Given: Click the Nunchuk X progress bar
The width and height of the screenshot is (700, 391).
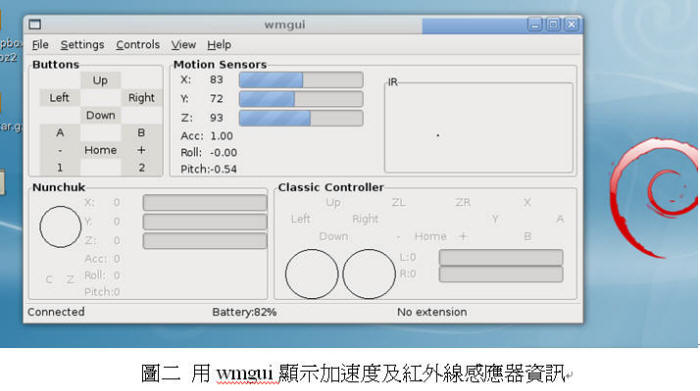Looking at the screenshot, I should click(205, 203).
